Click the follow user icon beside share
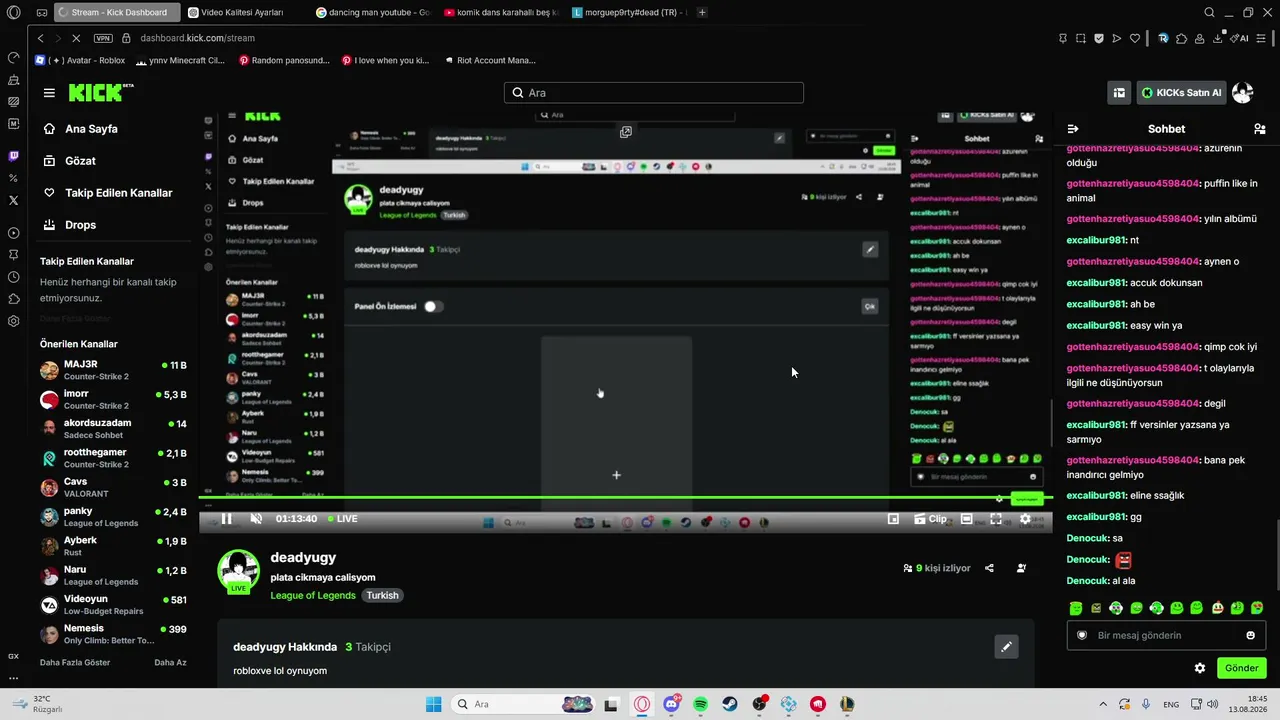Image resolution: width=1280 pixels, height=720 pixels. pos(1021,568)
